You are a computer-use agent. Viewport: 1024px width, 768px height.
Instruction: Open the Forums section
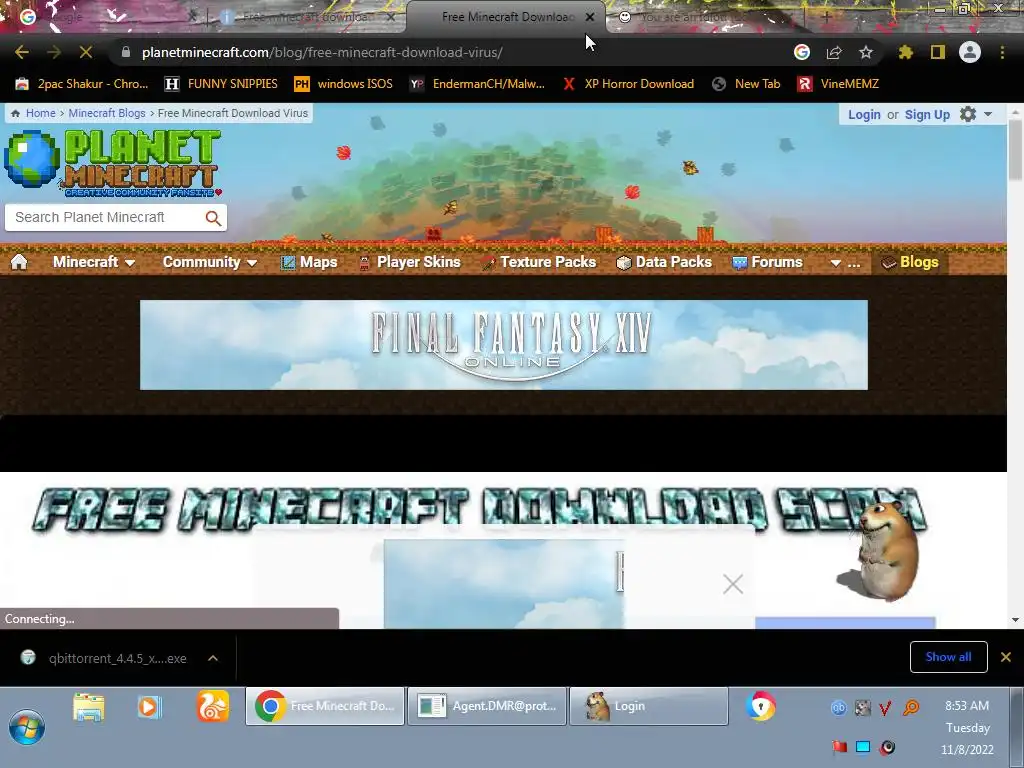tap(767, 262)
